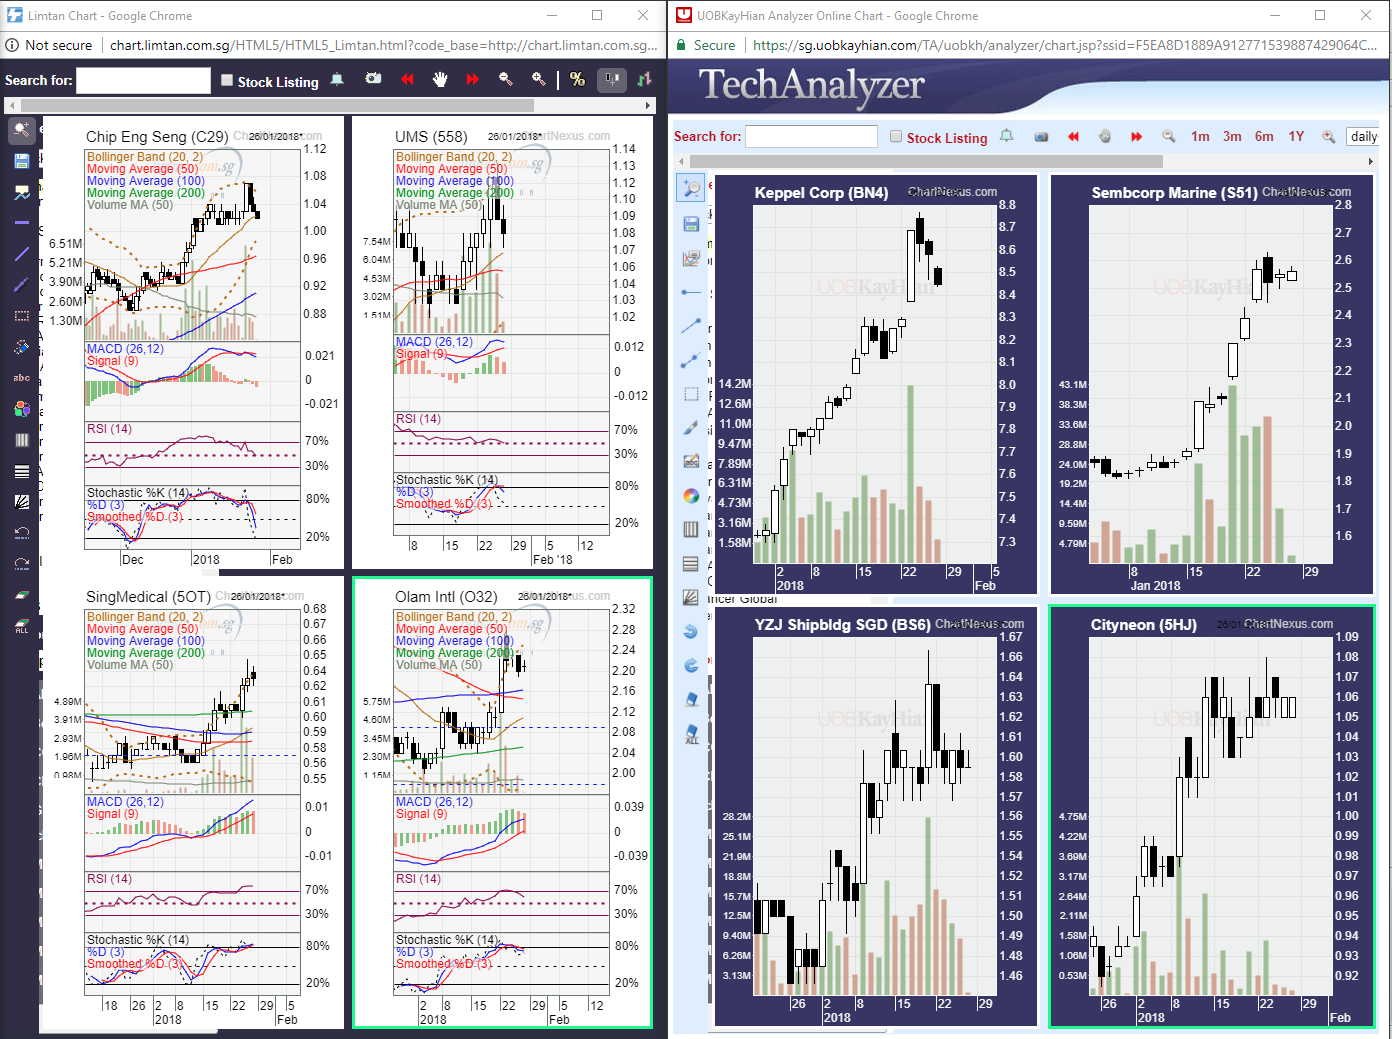Save chart with TechAnalyzer sidebar floppy icon
This screenshot has width=1392, height=1039.
[691, 224]
